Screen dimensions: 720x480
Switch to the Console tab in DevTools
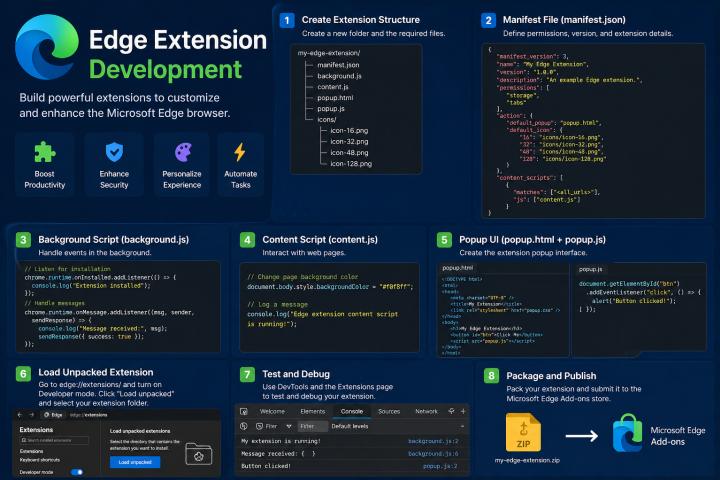(x=352, y=411)
